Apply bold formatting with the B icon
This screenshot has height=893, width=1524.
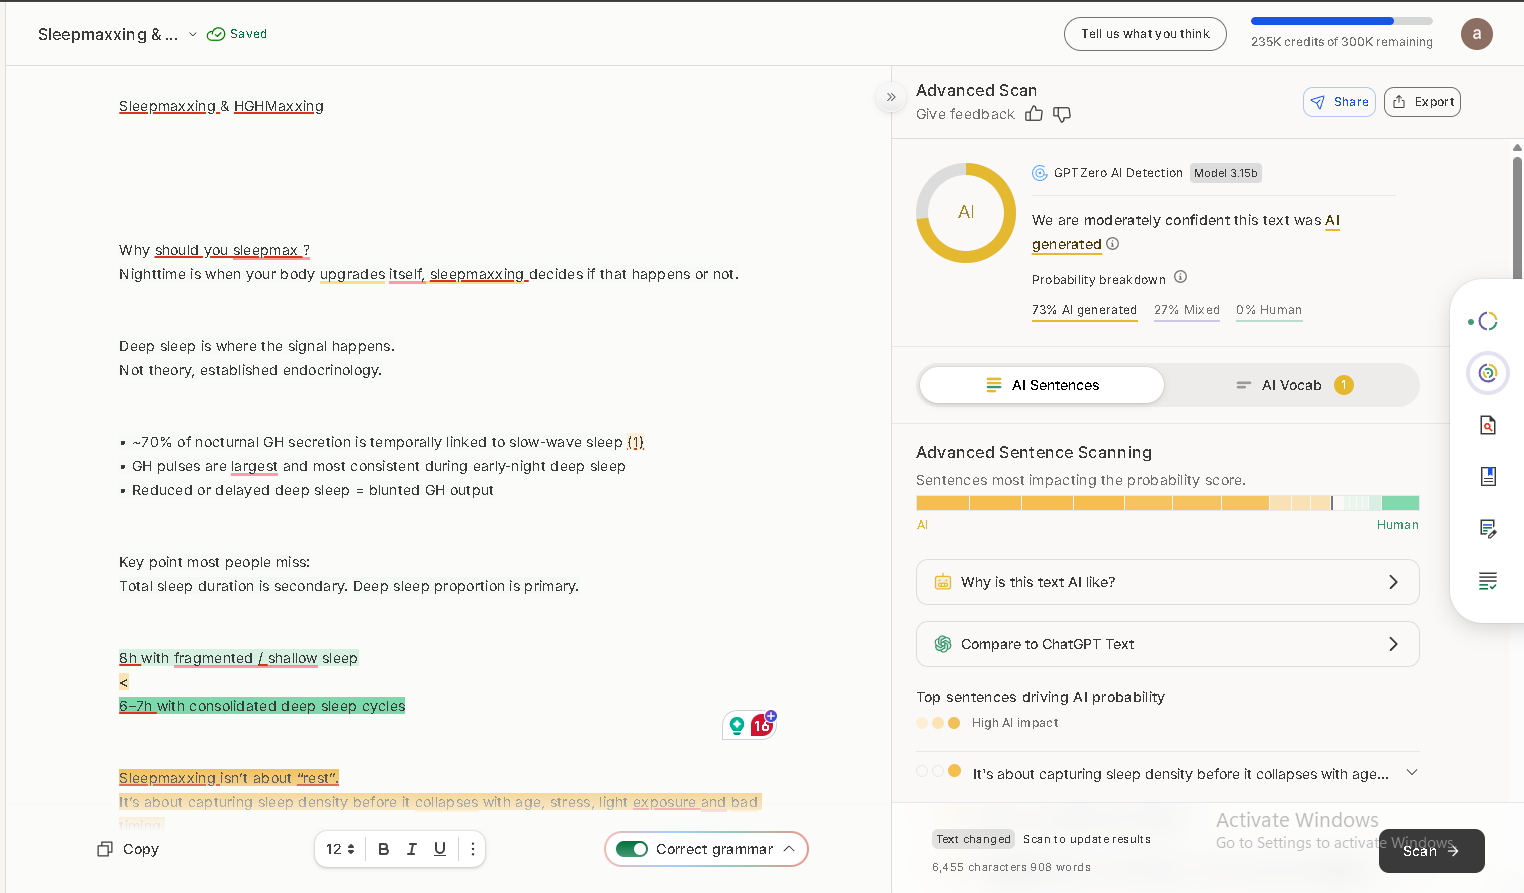click(383, 849)
